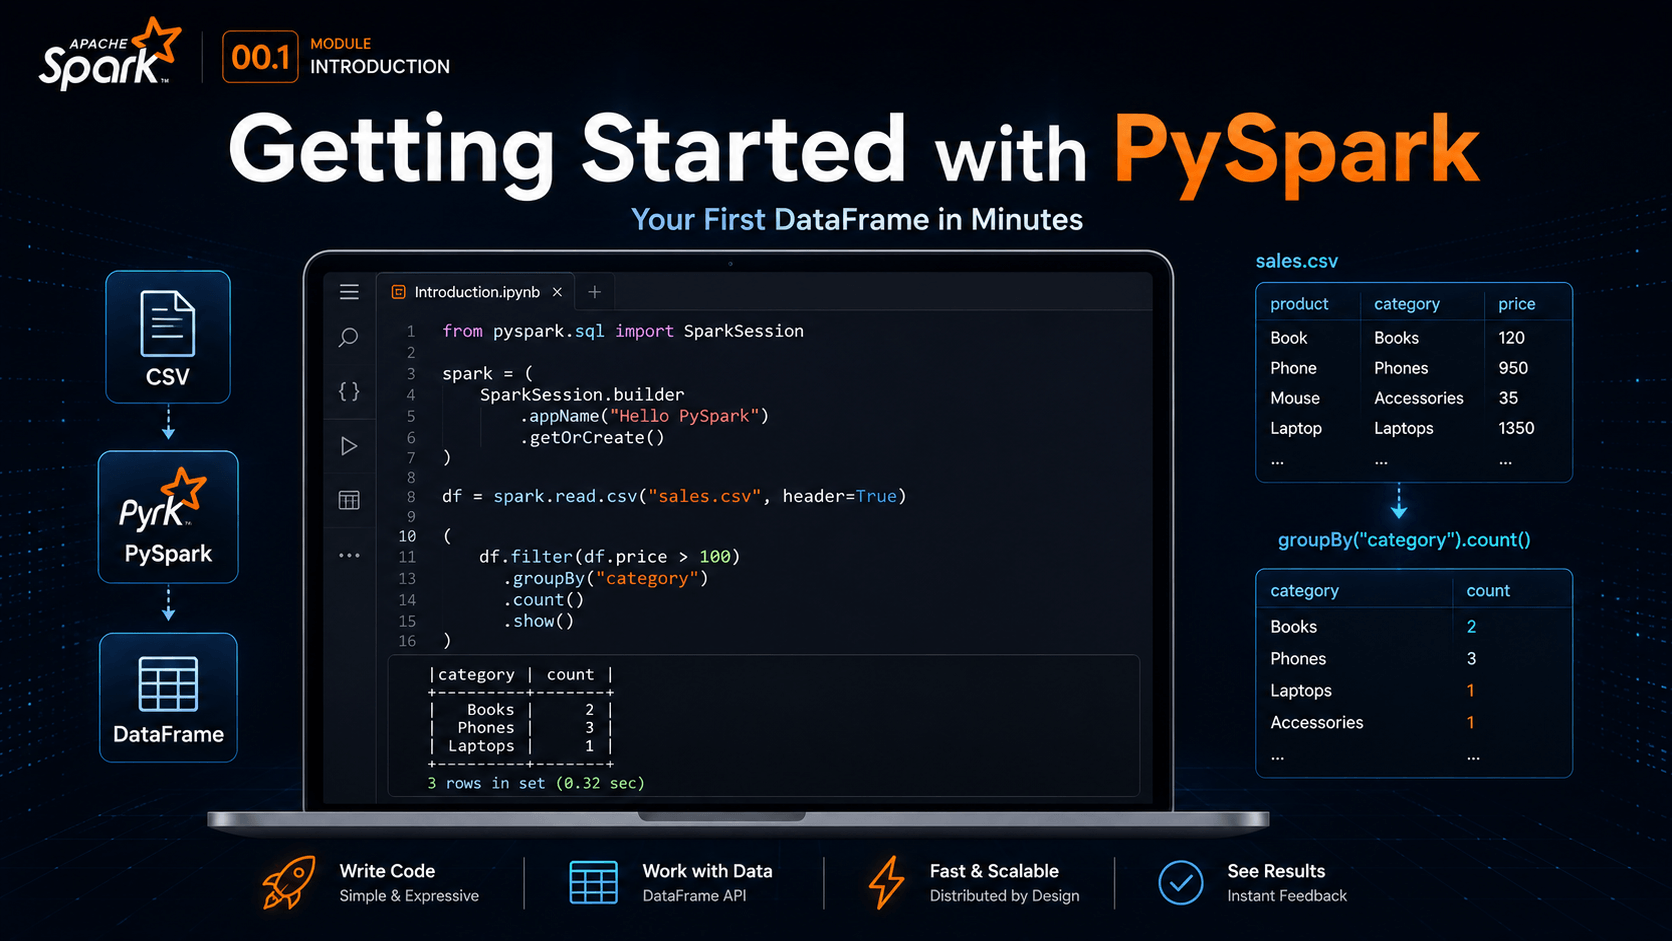Viewport: 1672px width, 941px height.
Task: Select the Introduction.ipynb tab
Action: (x=476, y=292)
